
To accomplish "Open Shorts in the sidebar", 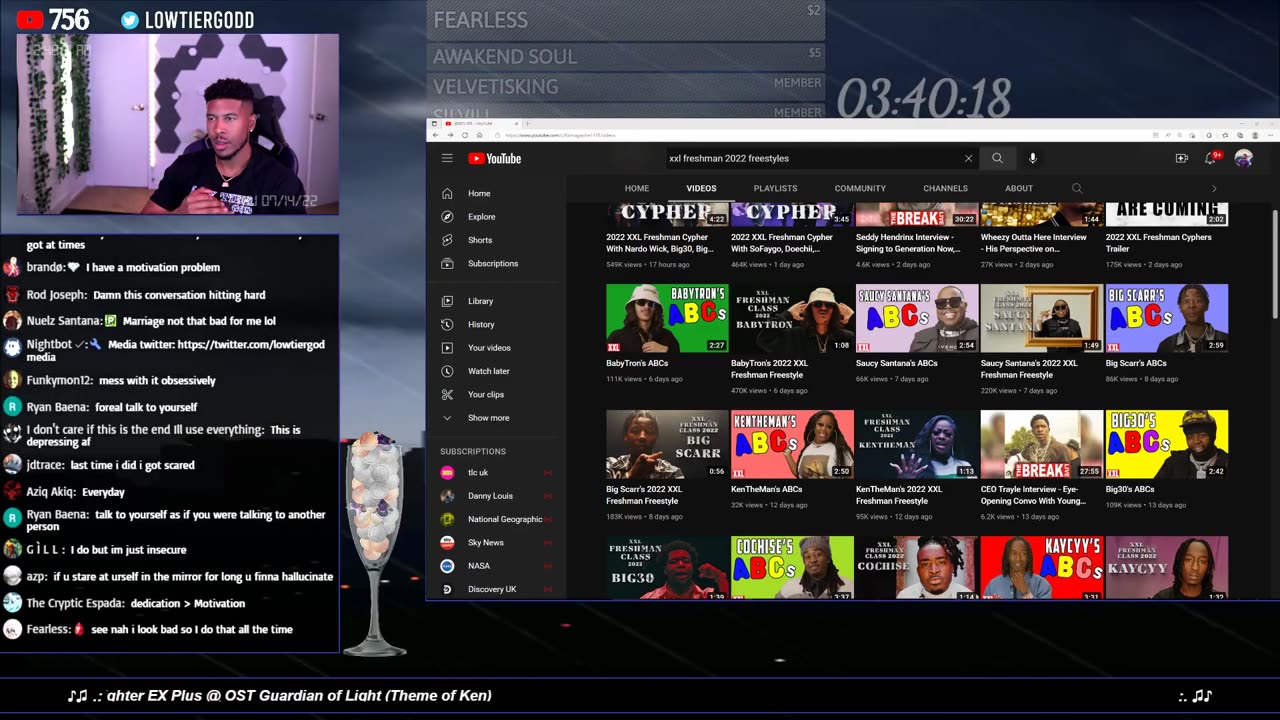I will [x=496, y=240].
